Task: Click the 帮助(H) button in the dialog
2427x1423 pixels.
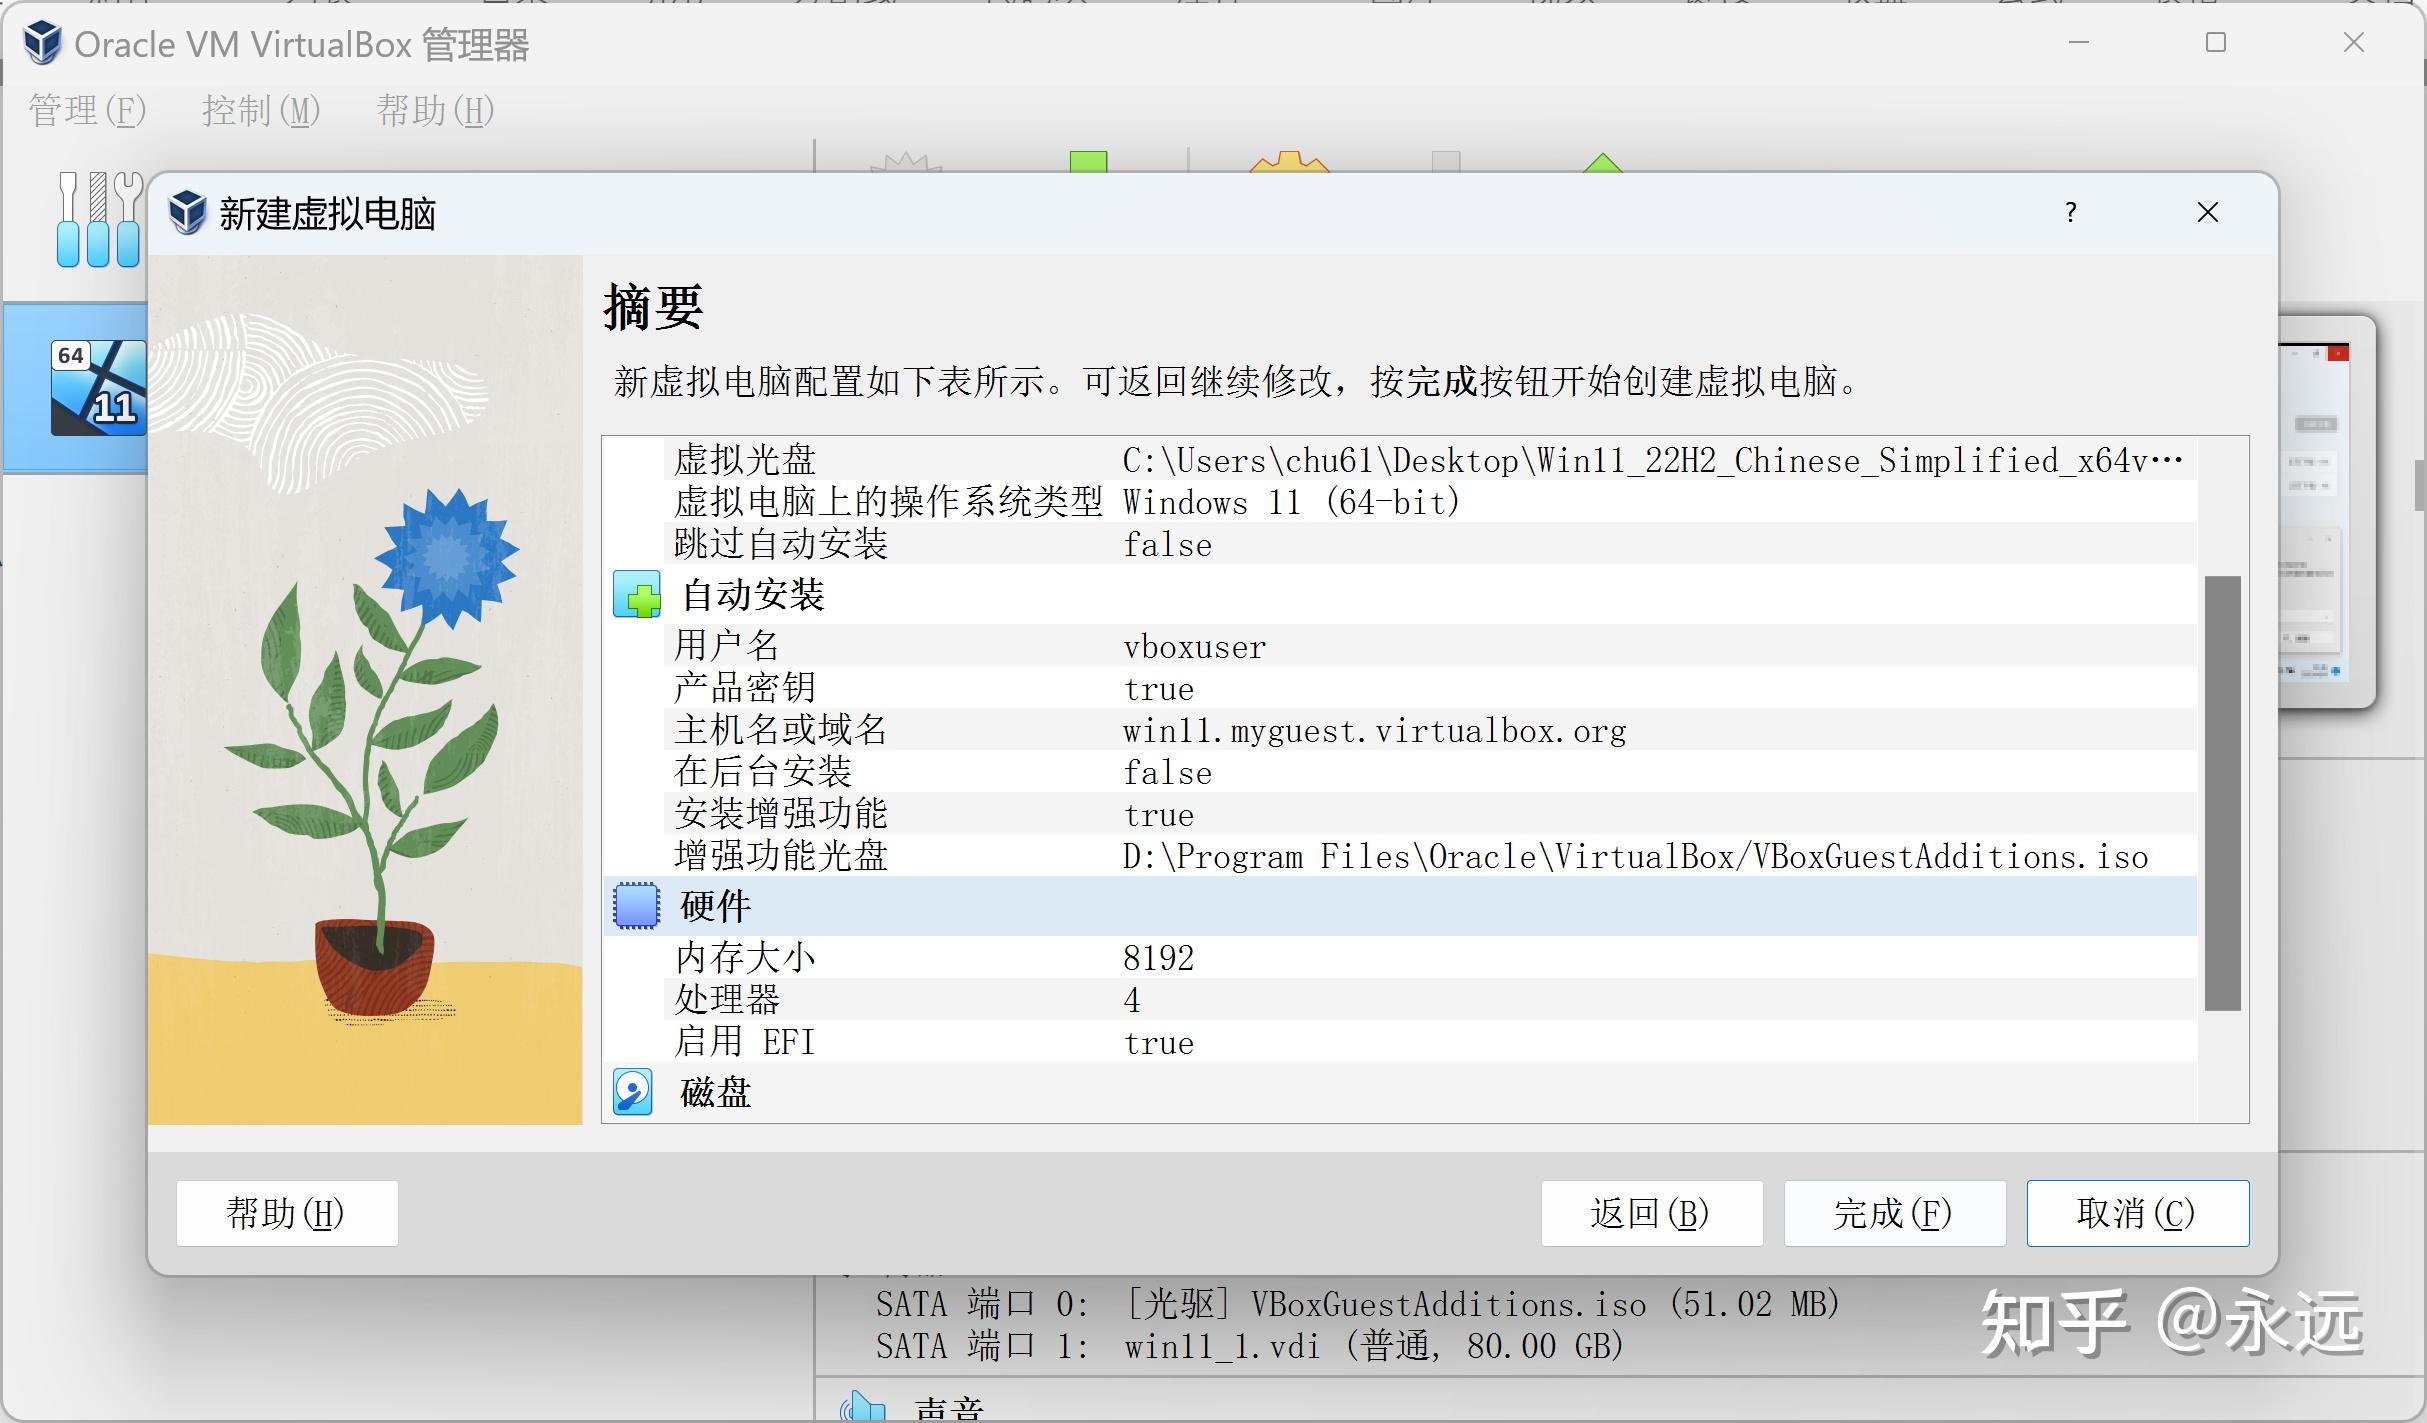Action: 286,1213
